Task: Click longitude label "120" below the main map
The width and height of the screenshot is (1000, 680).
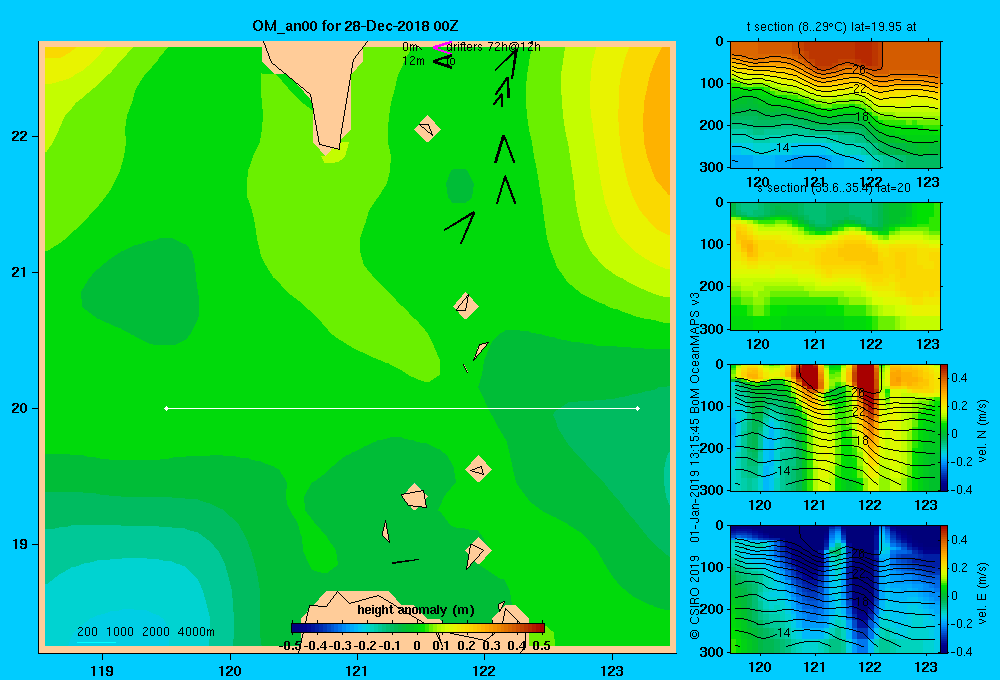Action: coord(230,670)
